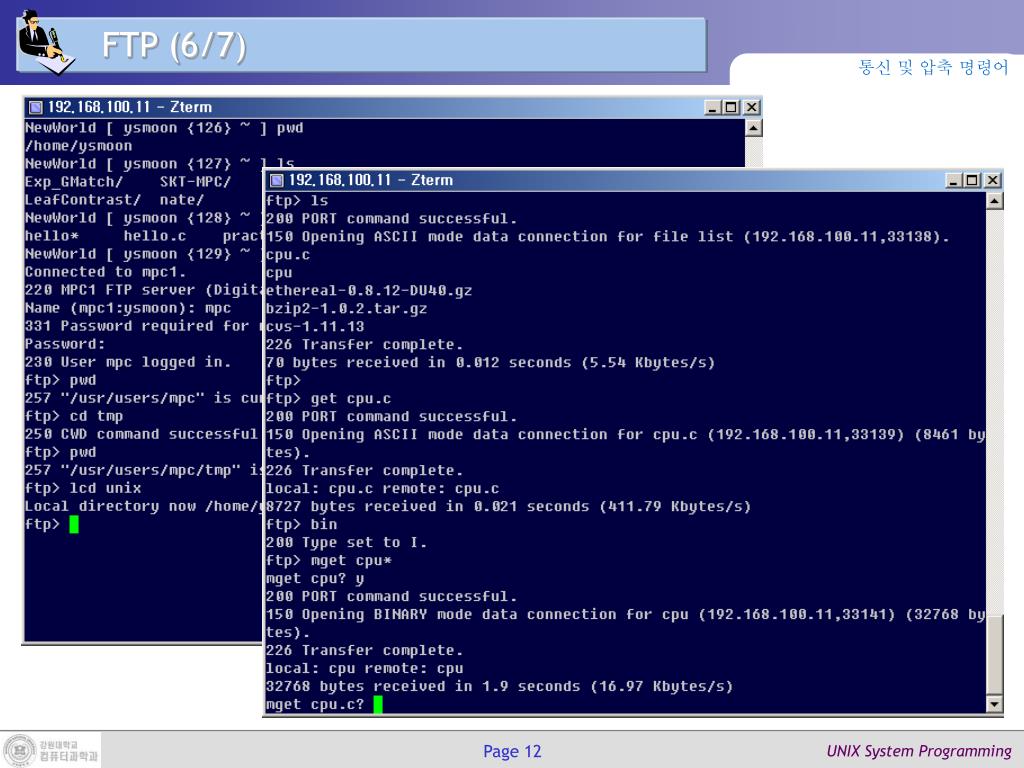Click the '8727 bytes received' line

pyautogui.click(x=508, y=507)
